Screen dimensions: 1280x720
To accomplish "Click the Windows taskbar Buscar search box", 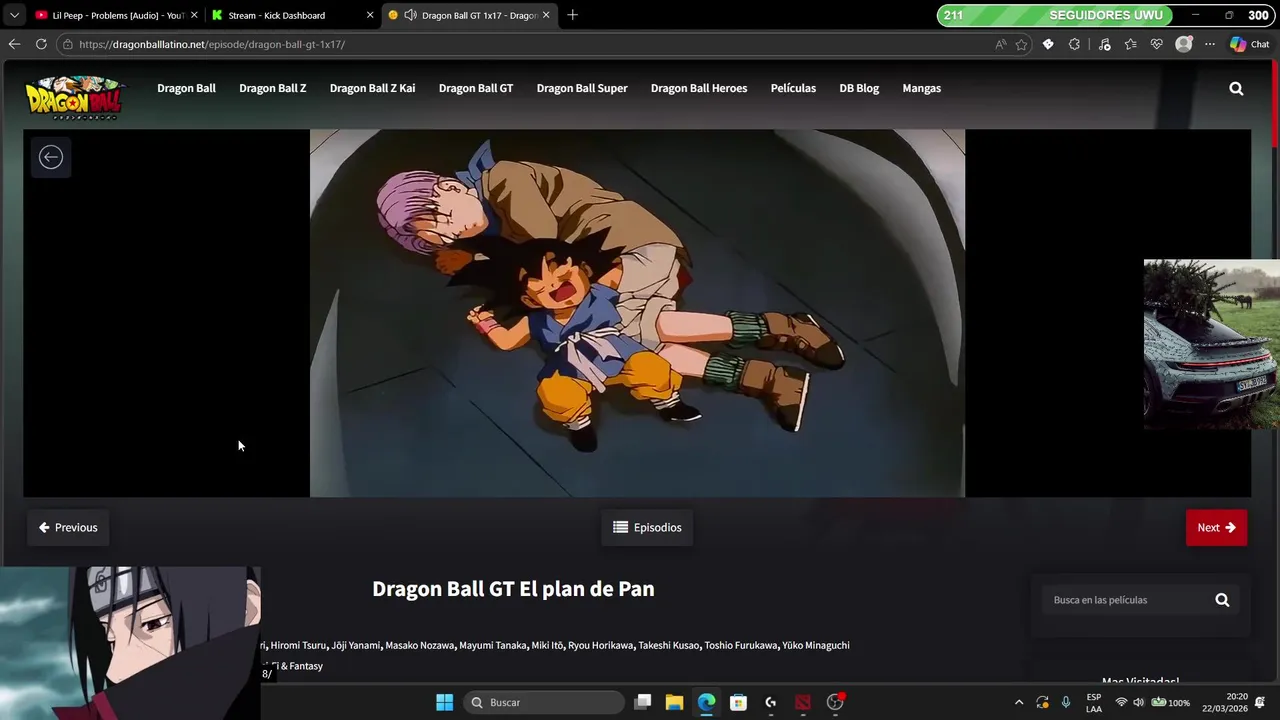I will click(544, 702).
